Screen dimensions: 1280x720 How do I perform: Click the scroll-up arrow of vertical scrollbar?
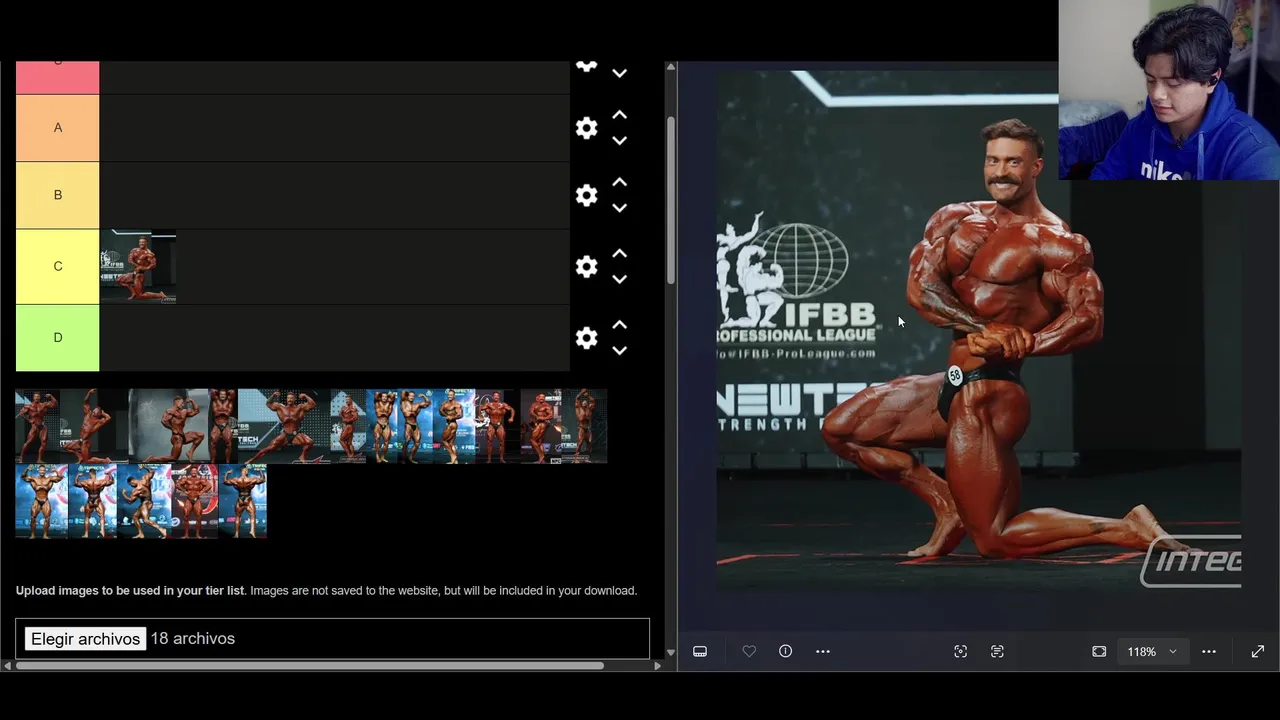[x=671, y=67]
